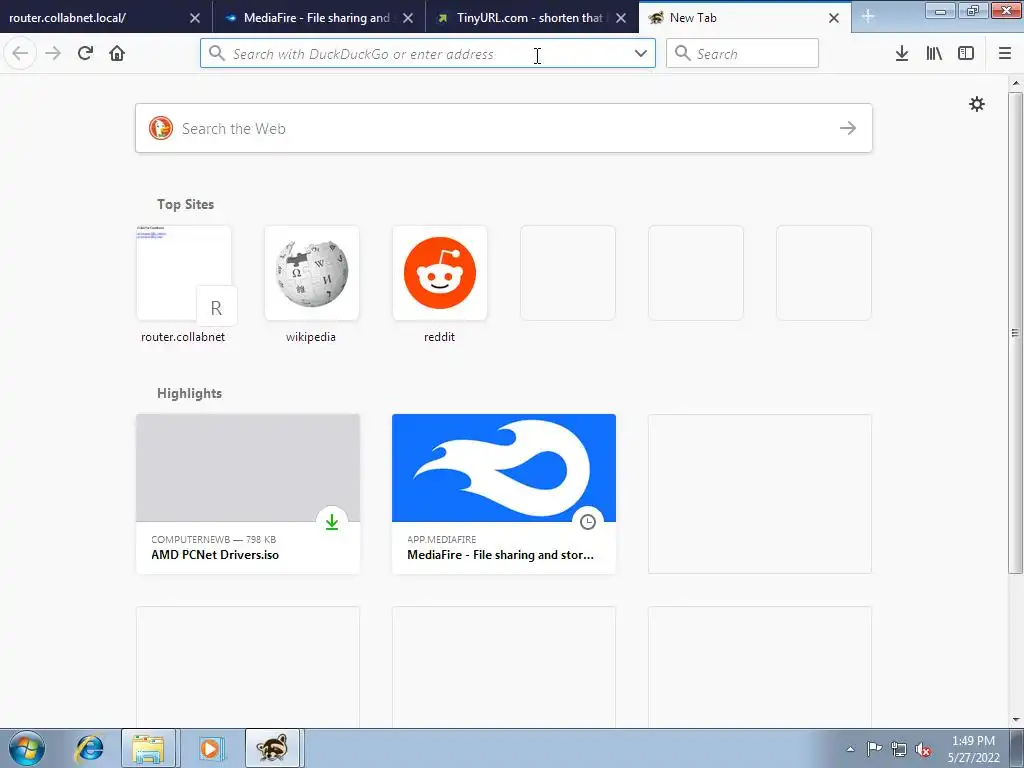Click the Highlights heading
The height and width of the screenshot is (768, 1024).
(189, 393)
